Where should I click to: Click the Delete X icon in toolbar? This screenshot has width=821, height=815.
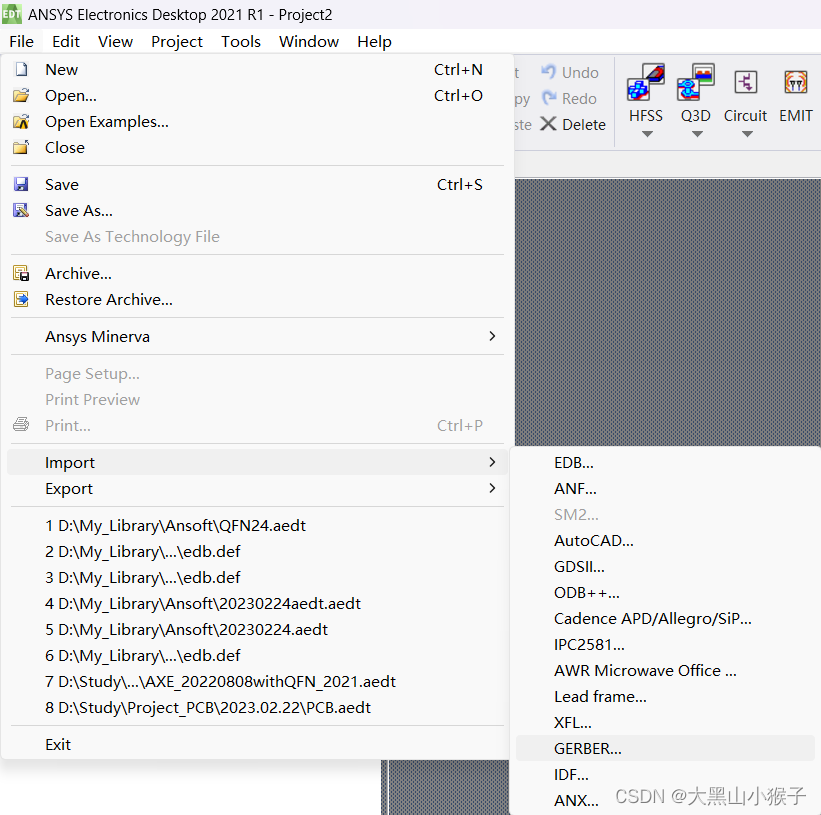click(x=548, y=124)
